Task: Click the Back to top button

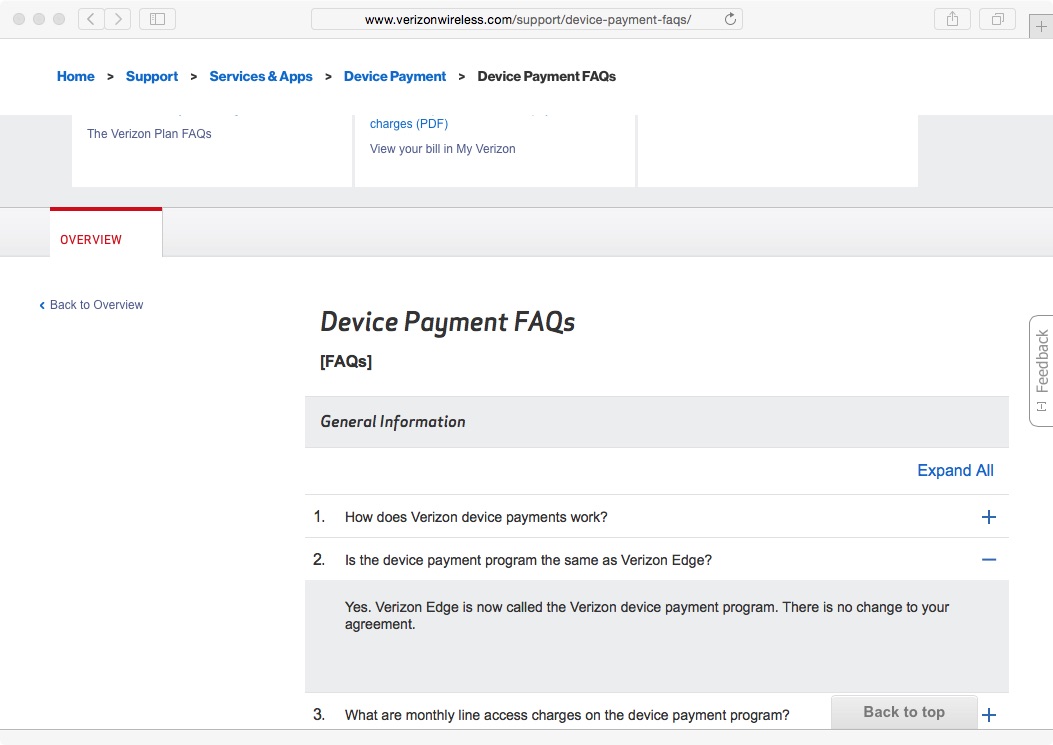Action: tap(904, 712)
